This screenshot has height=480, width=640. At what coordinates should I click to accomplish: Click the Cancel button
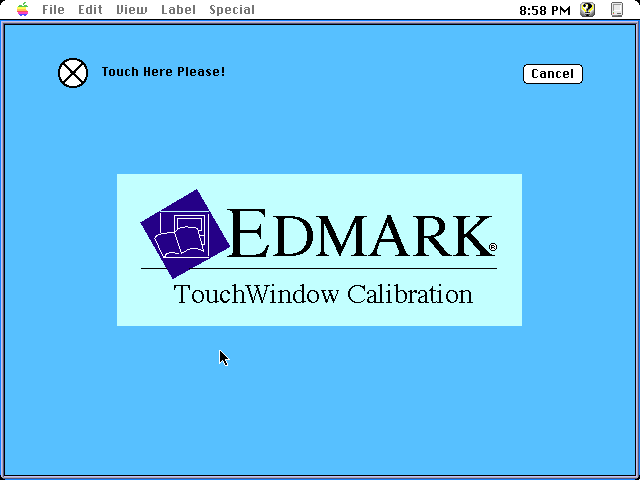553,74
